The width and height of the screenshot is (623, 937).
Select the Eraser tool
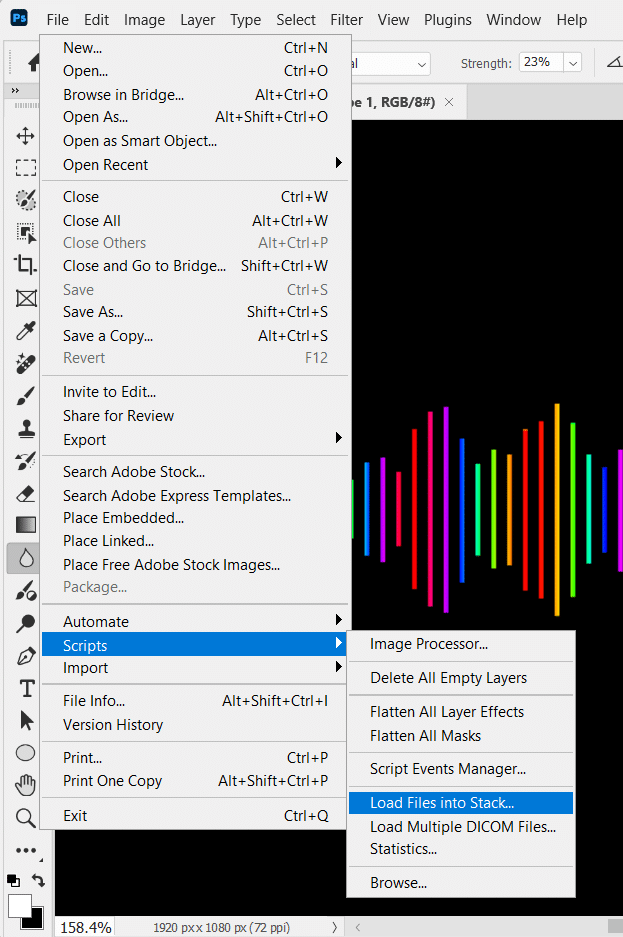25,493
